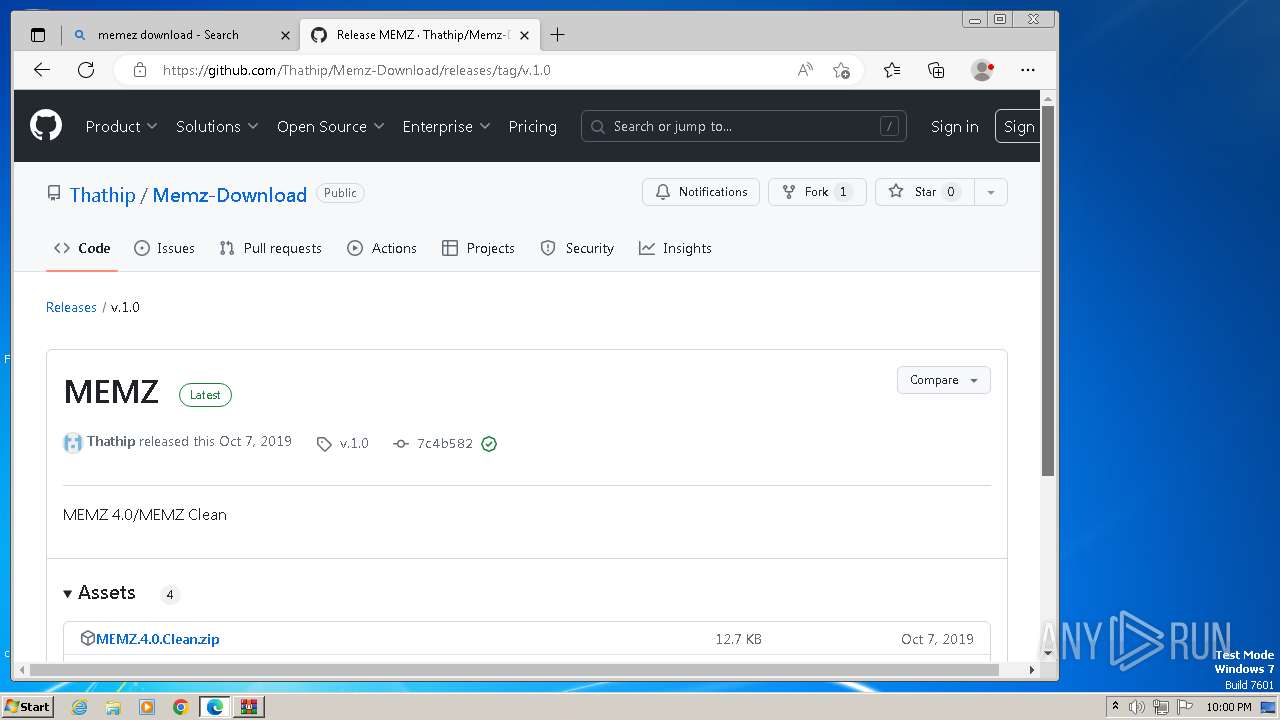Switch to the Insights tab
The width and height of the screenshot is (1280, 720).
pyautogui.click(x=675, y=248)
